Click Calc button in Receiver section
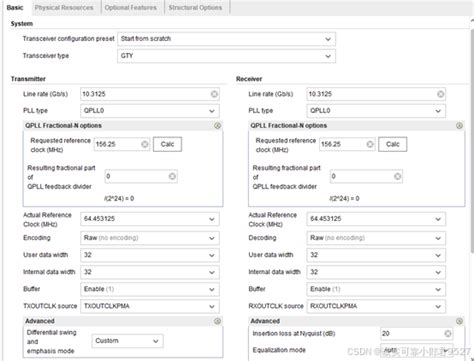This screenshot has height=361, width=474. pyautogui.click(x=393, y=144)
